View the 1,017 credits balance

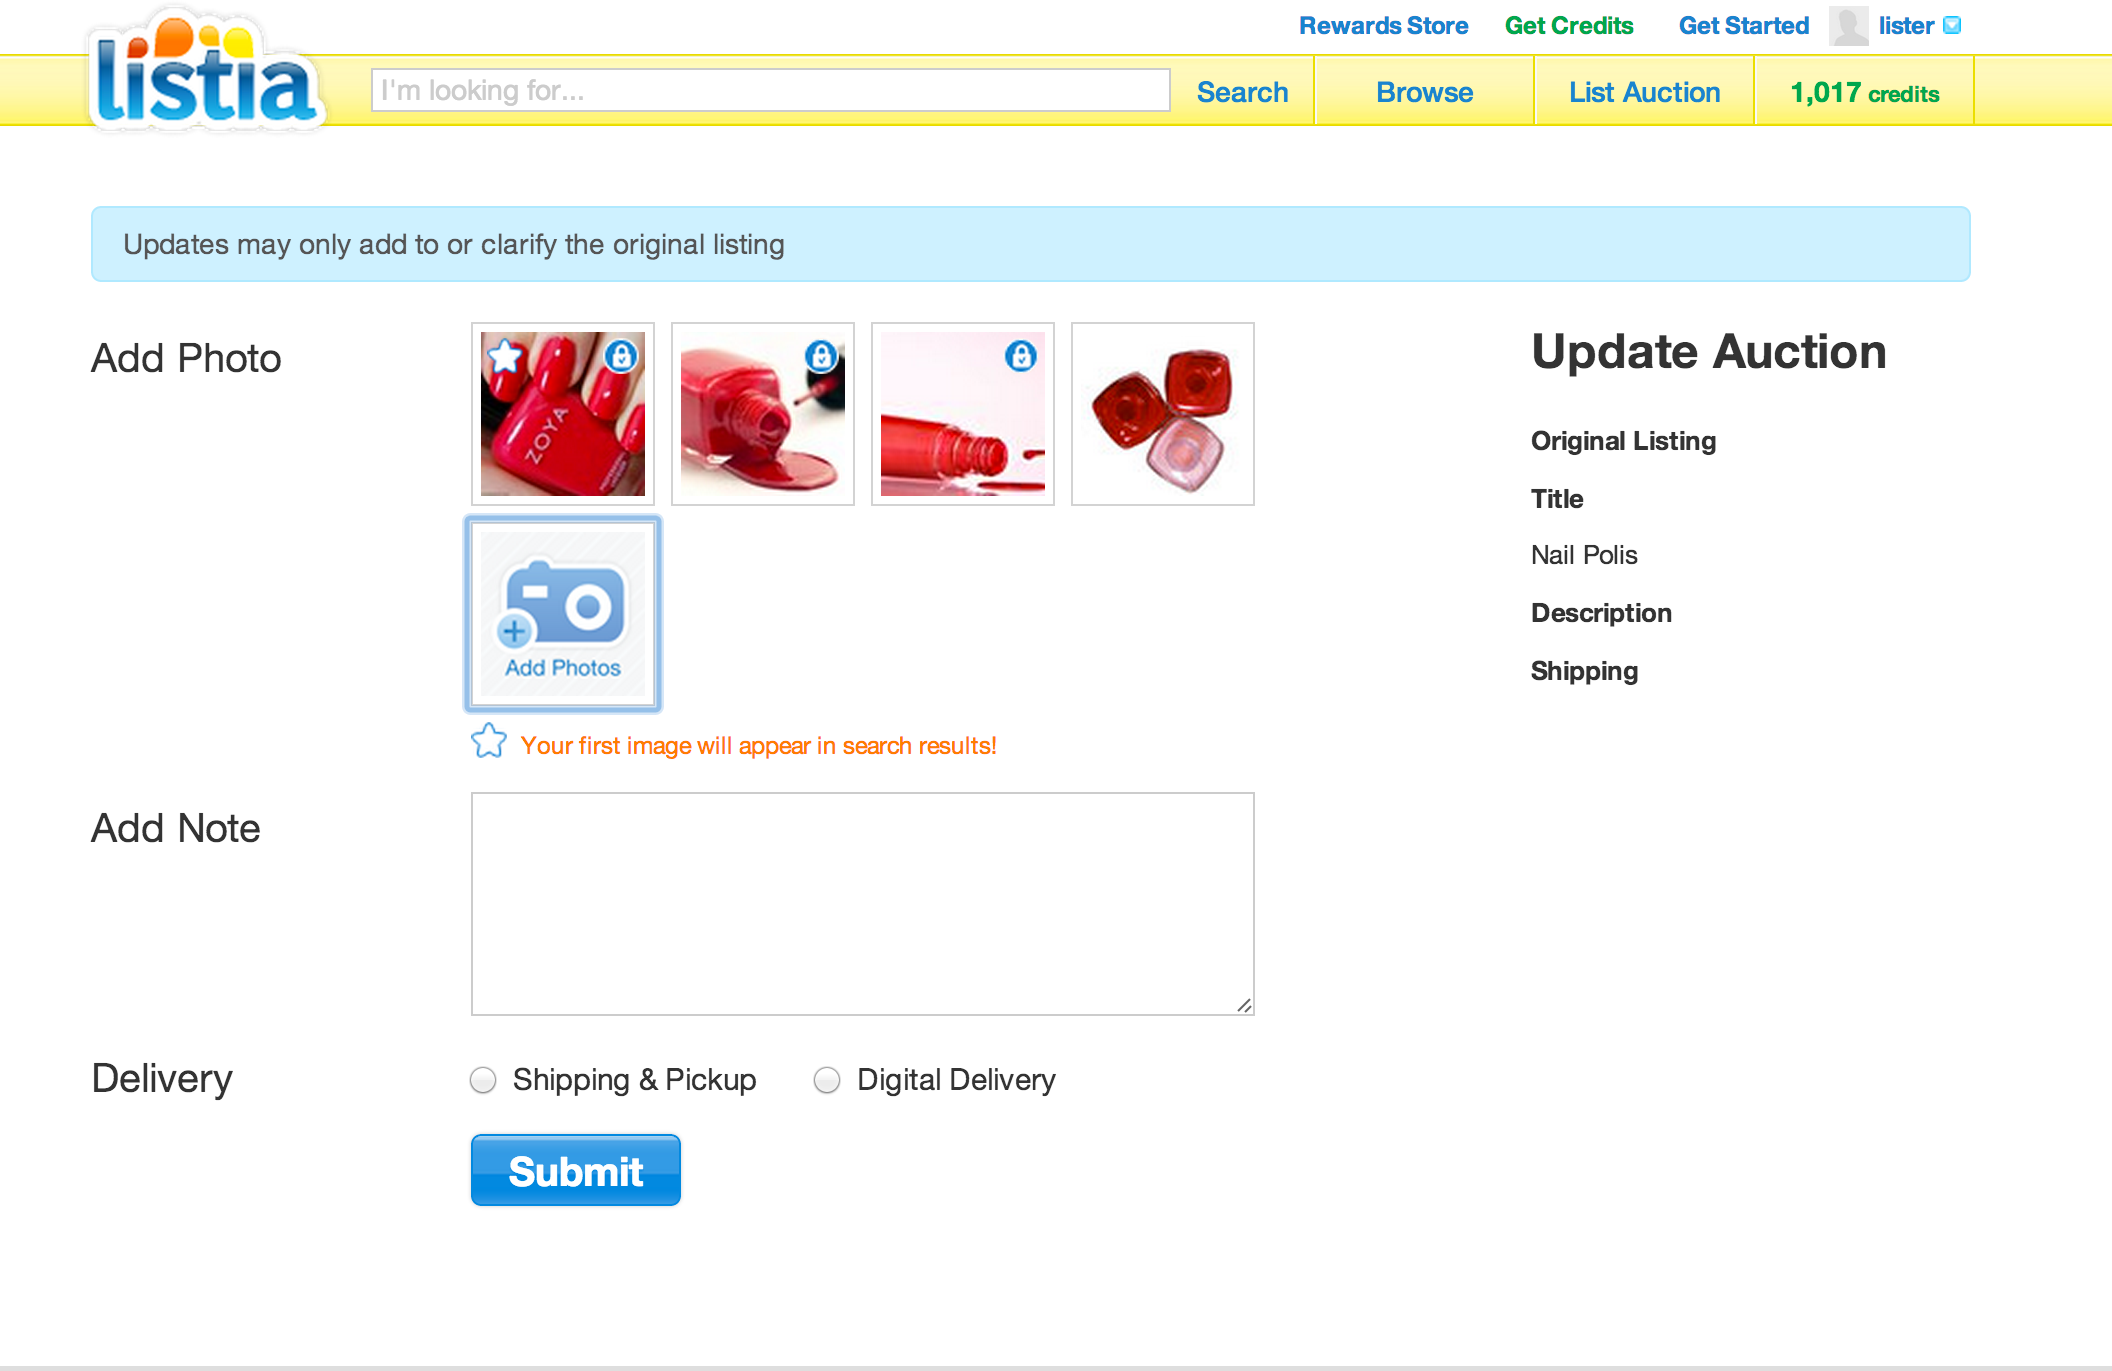[x=1864, y=92]
